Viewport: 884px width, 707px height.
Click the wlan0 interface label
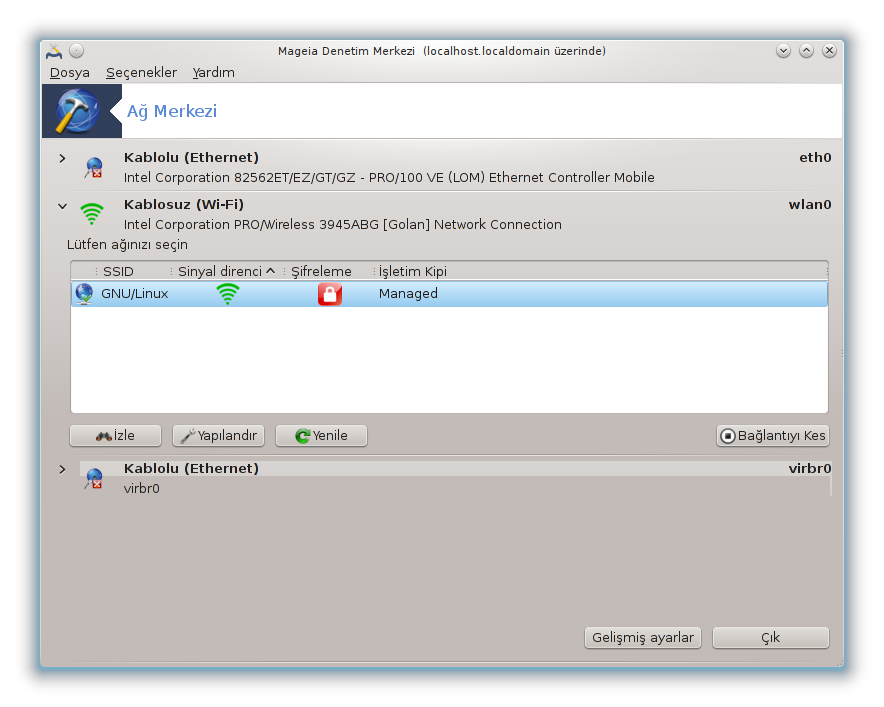pos(810,205)
